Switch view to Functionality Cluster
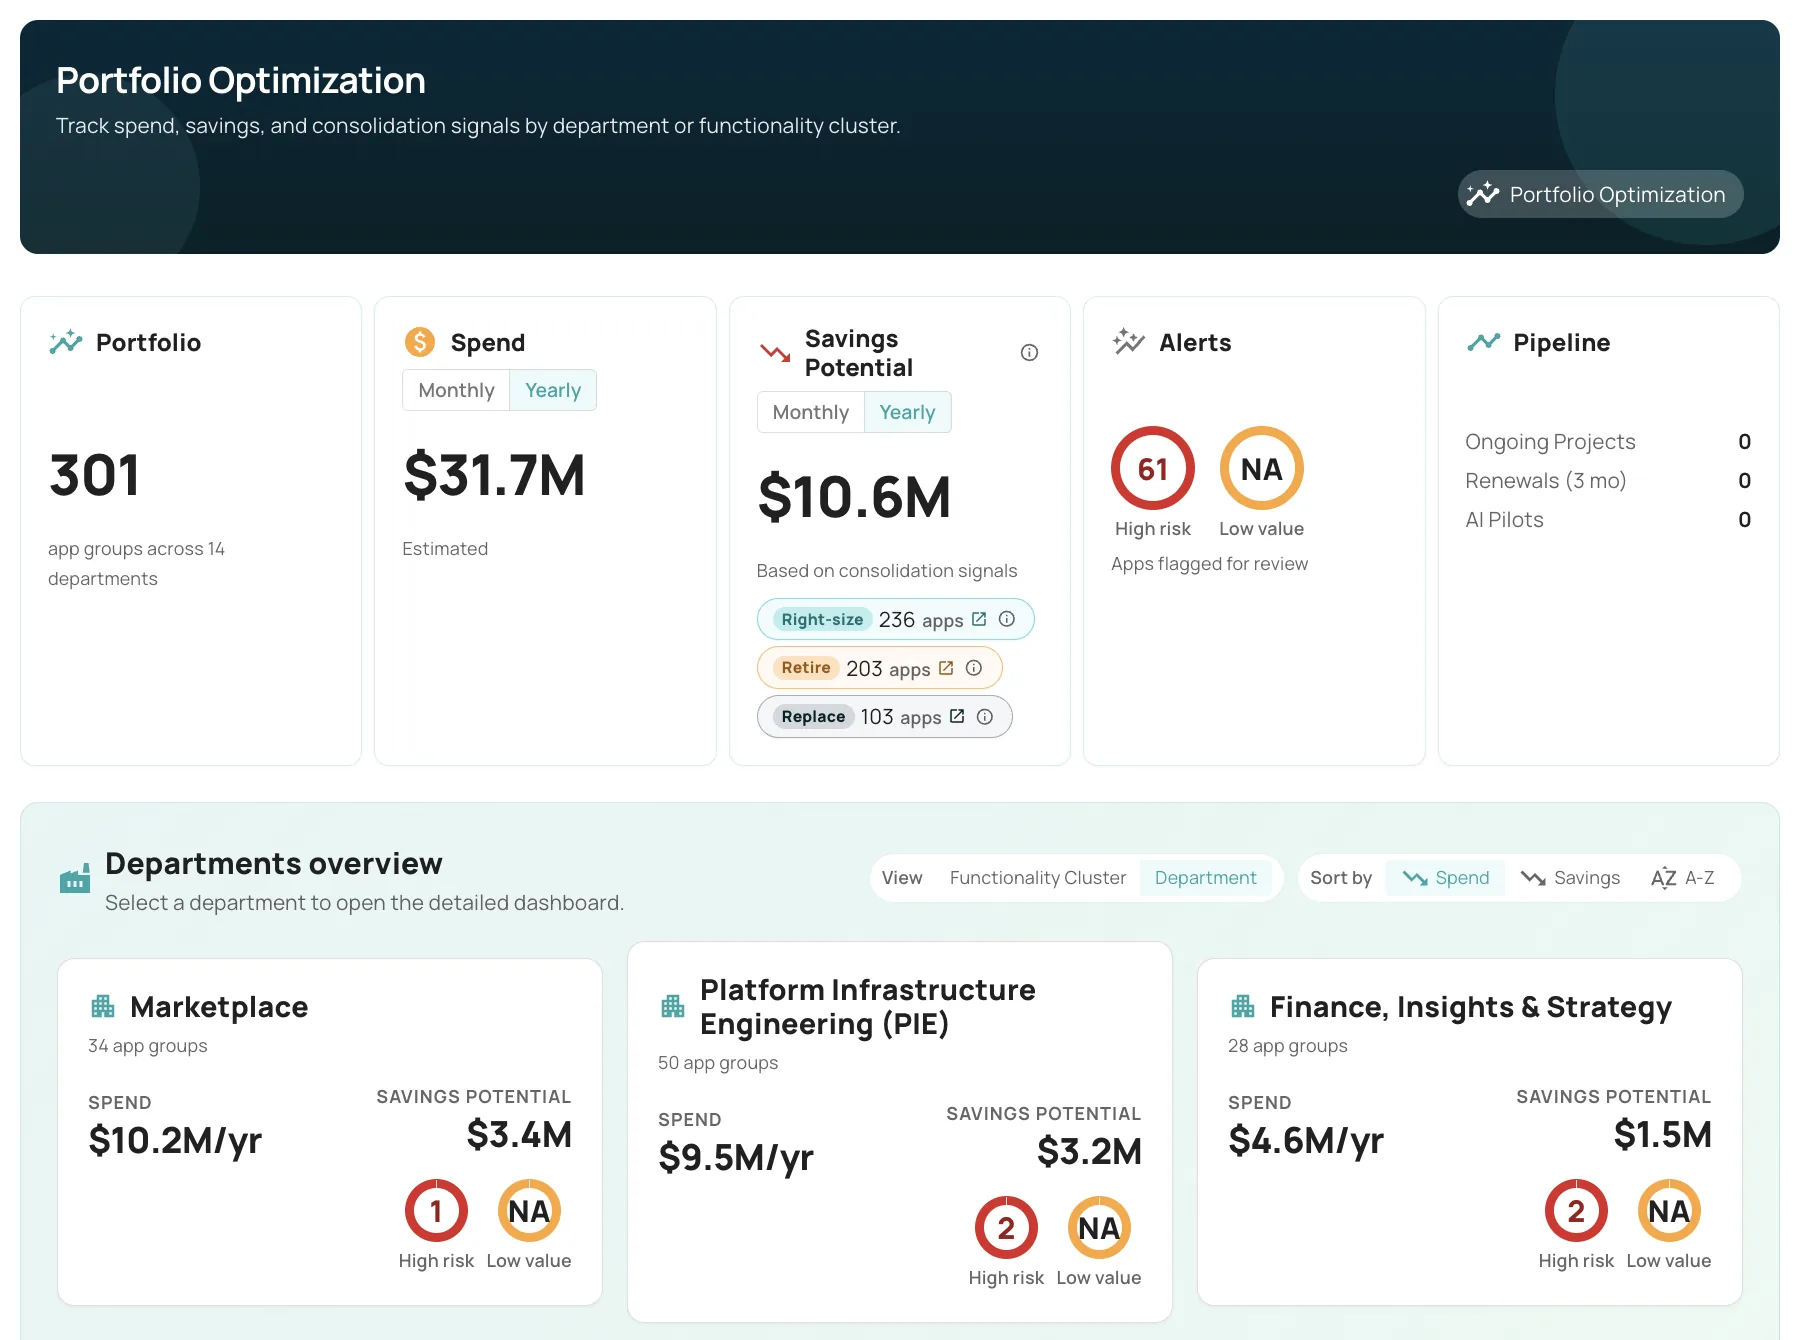1802x1340 pixels. coord(1037,877)
